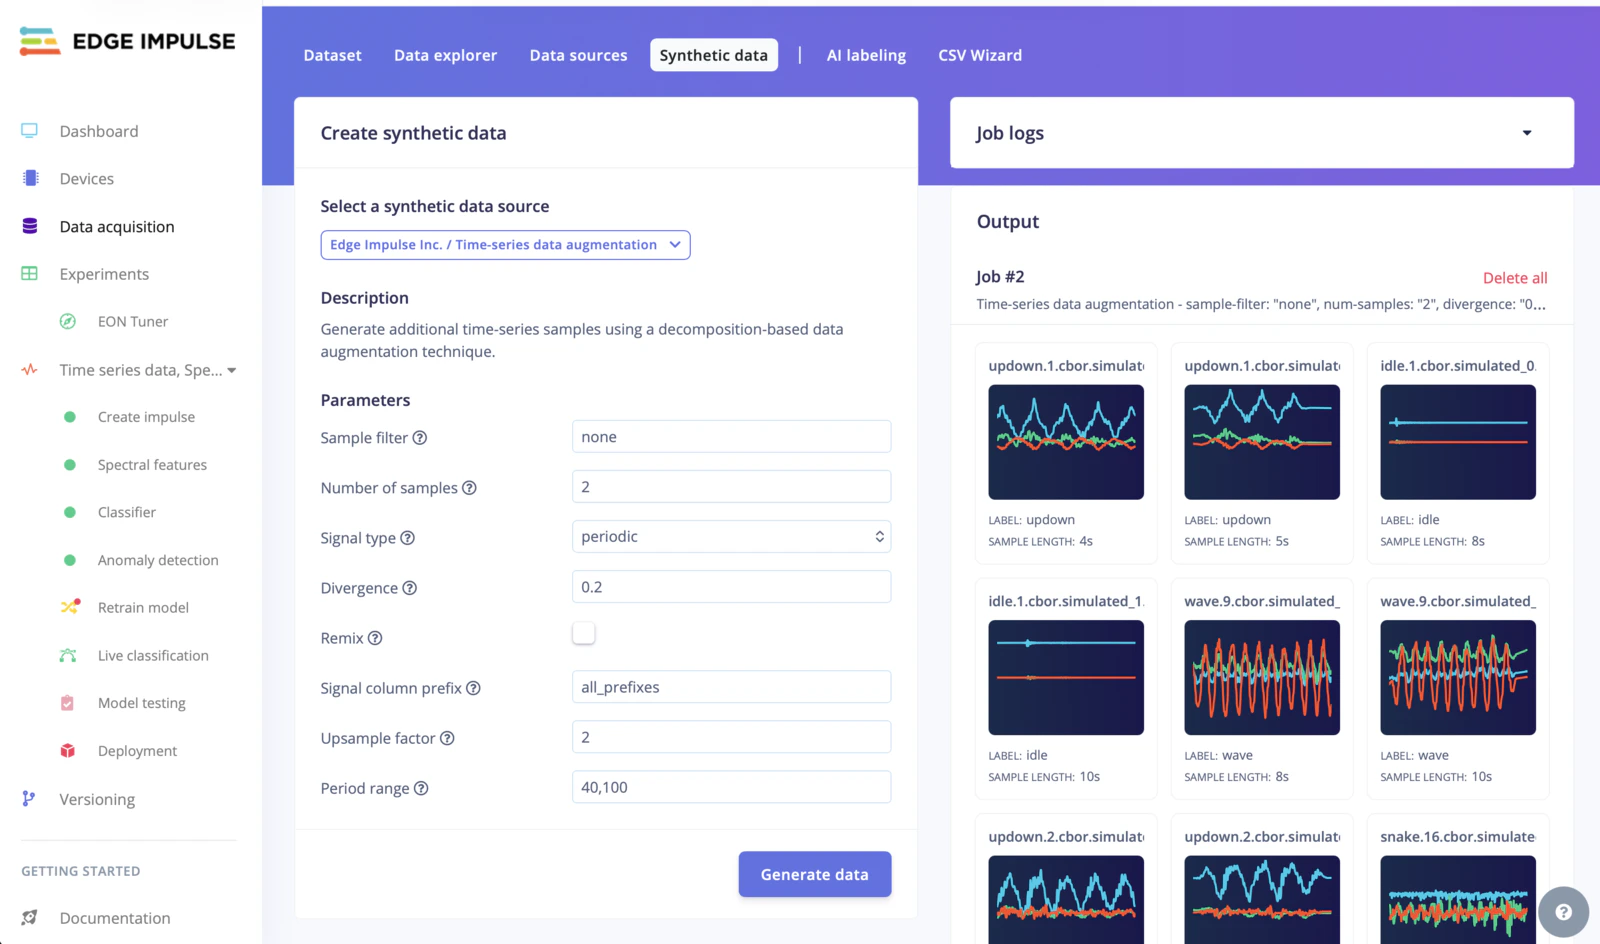Open the Signal type periodic dropdown
This screenshot has height=944, width=1600.
731,536
